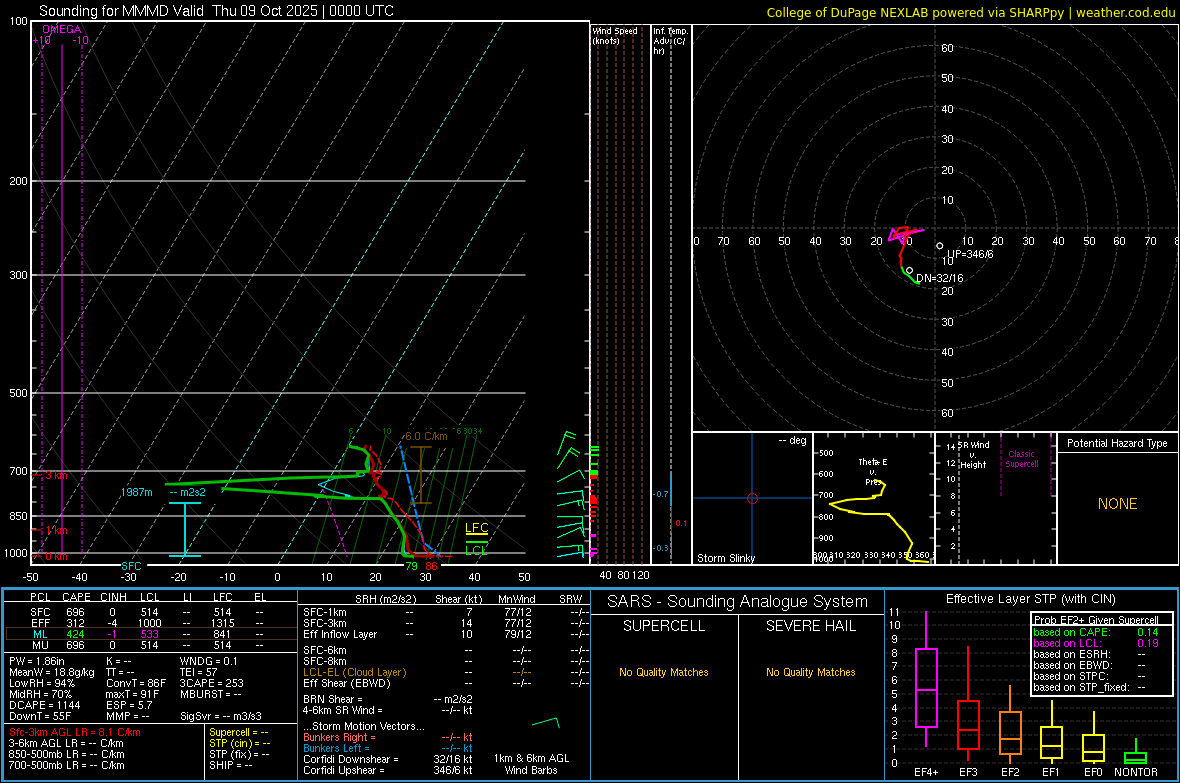
Task: Select the SR Wind v. Height inset label
Action: (x=973, y=455)
